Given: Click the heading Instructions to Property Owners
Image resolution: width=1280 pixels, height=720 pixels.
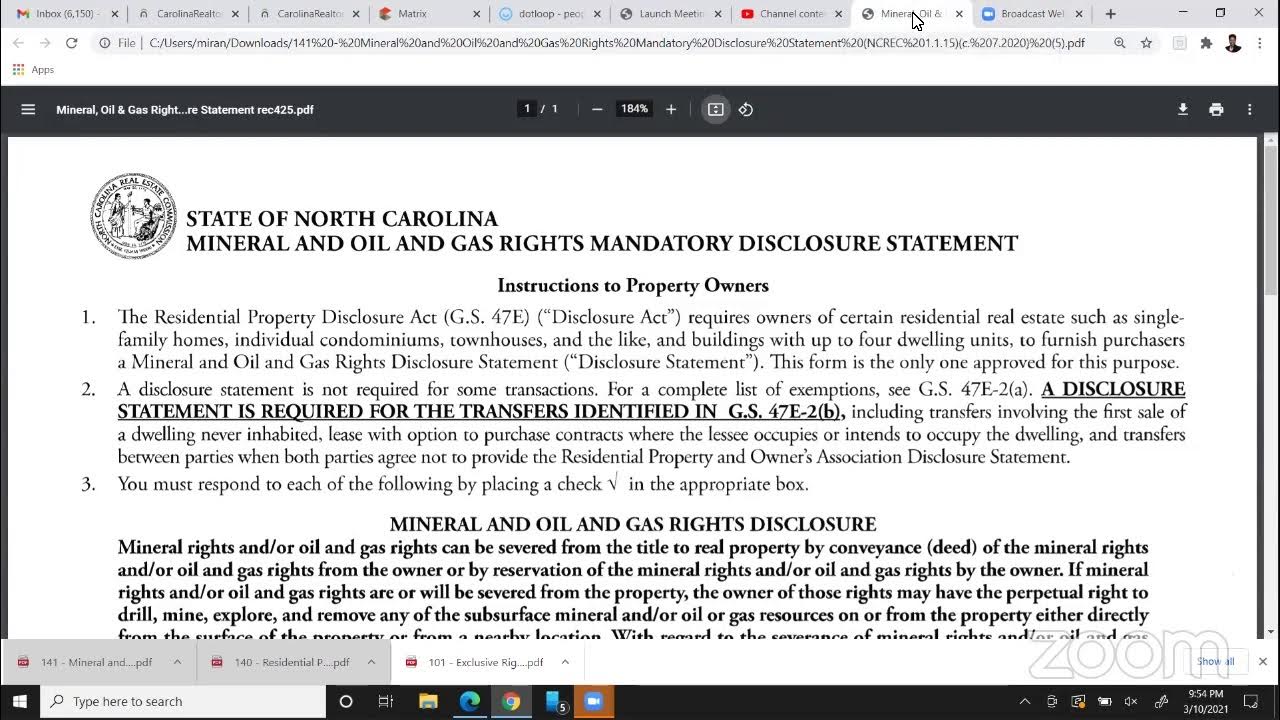Looking at the screenshot, I should pos(633,285).
